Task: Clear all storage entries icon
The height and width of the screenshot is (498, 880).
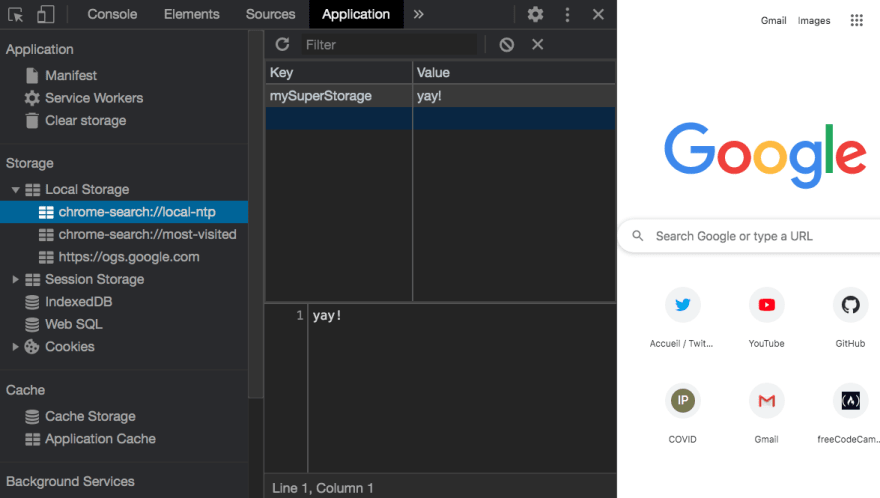Action: 507,44
